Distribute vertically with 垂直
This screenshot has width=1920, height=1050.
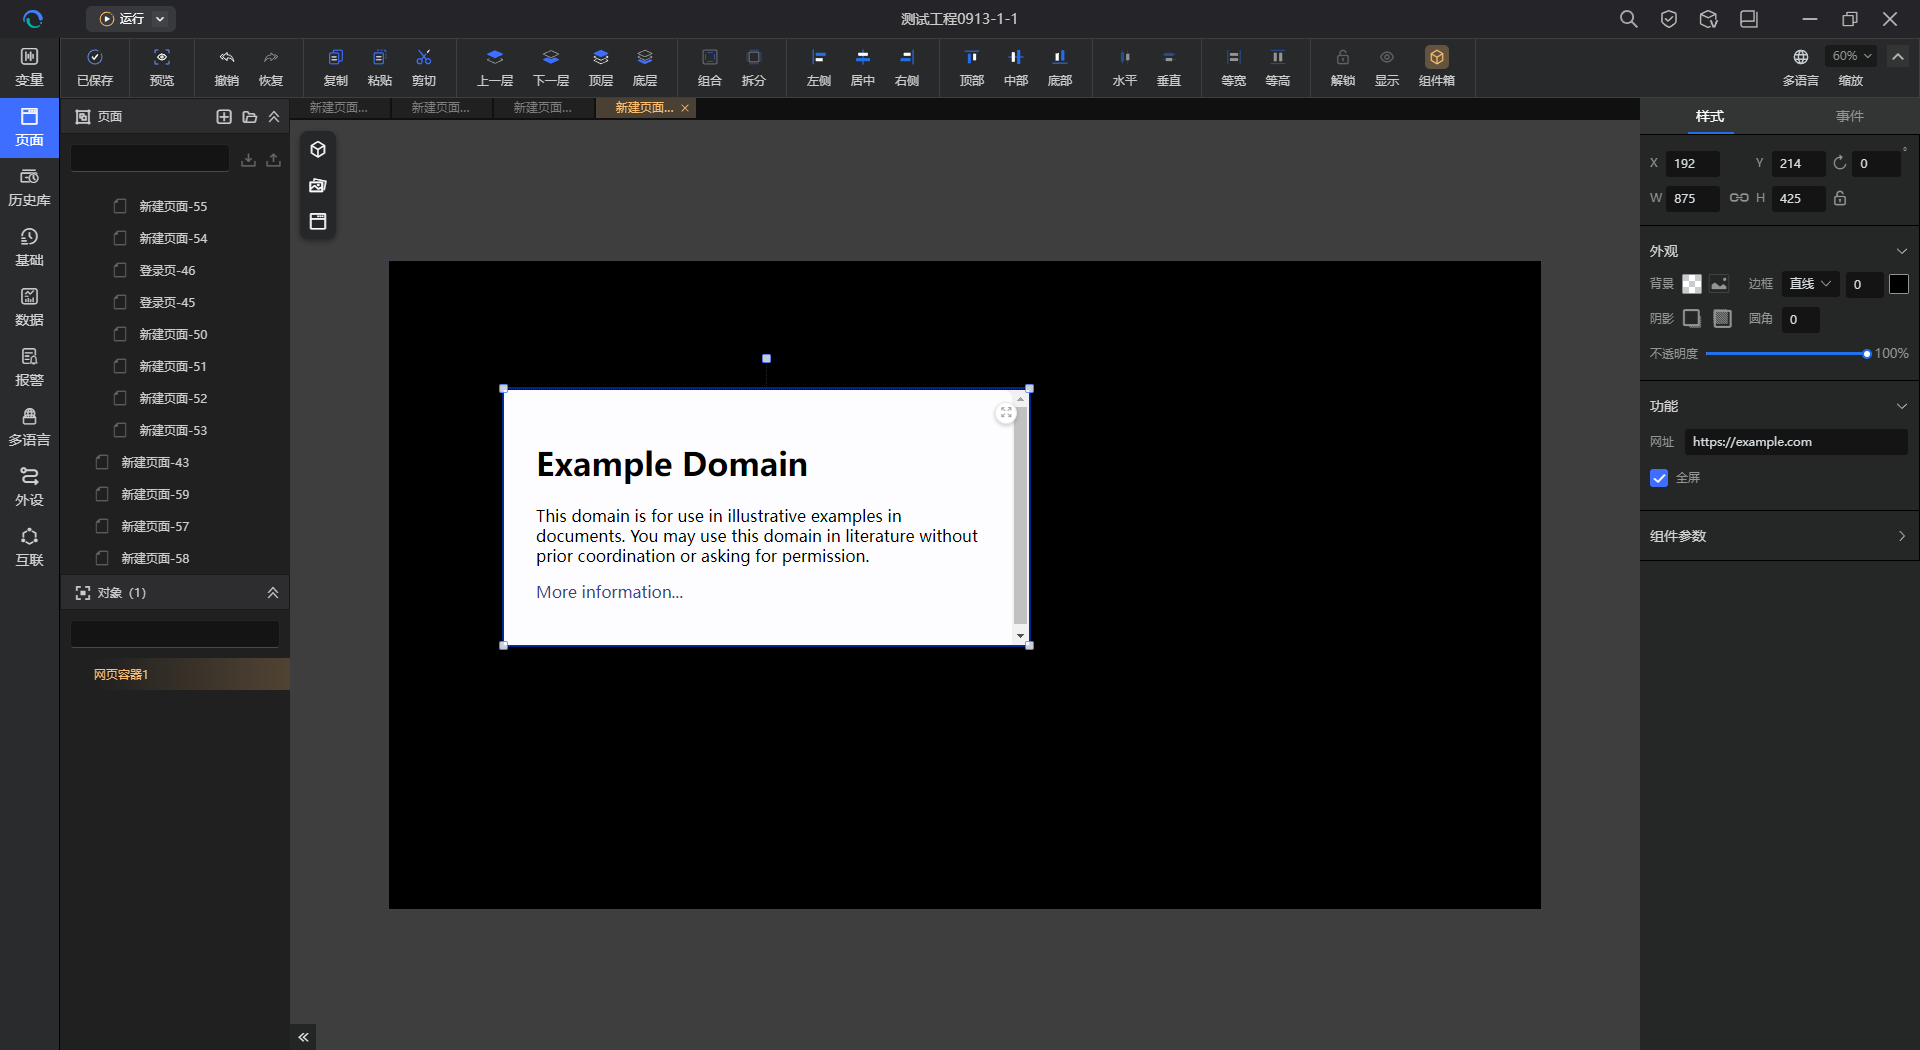[1169, 67]
